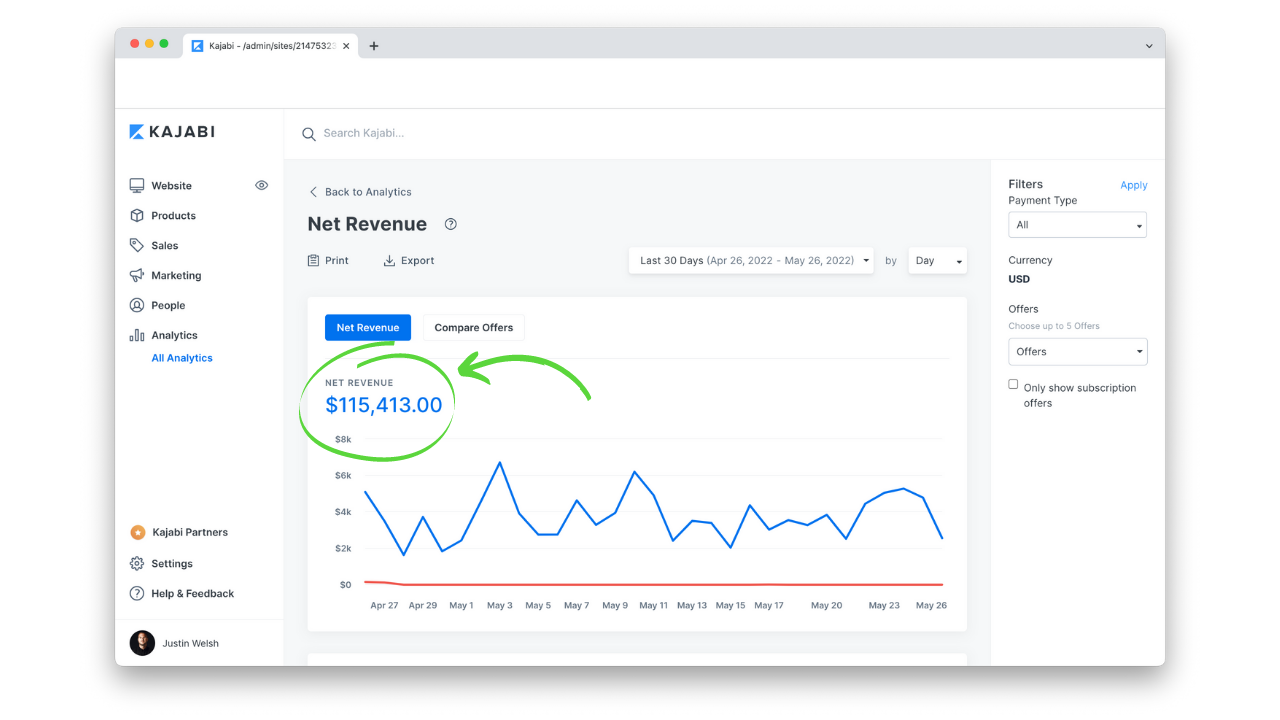Switch to the Compare Offers tab
The height and width of the screenshot is (720, 1280).
(x=474, y=328)
